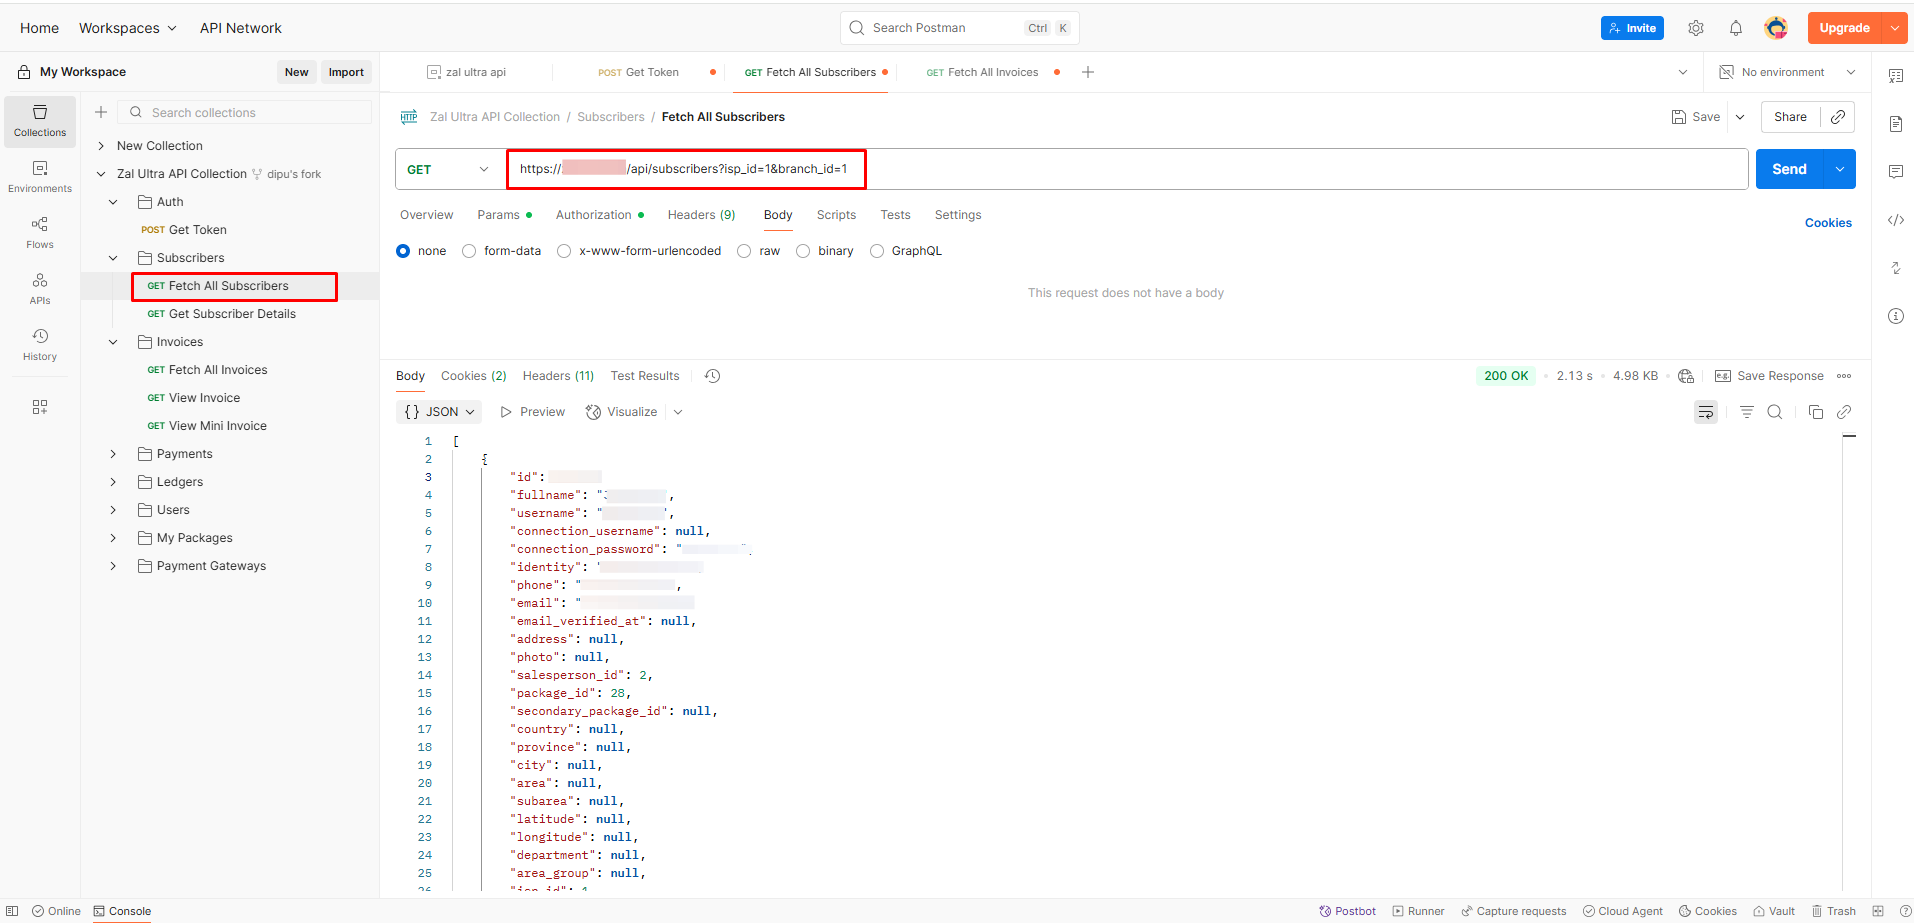Open the Environments sidebar panel
The image size is (1914, 923).
point(40,177)
